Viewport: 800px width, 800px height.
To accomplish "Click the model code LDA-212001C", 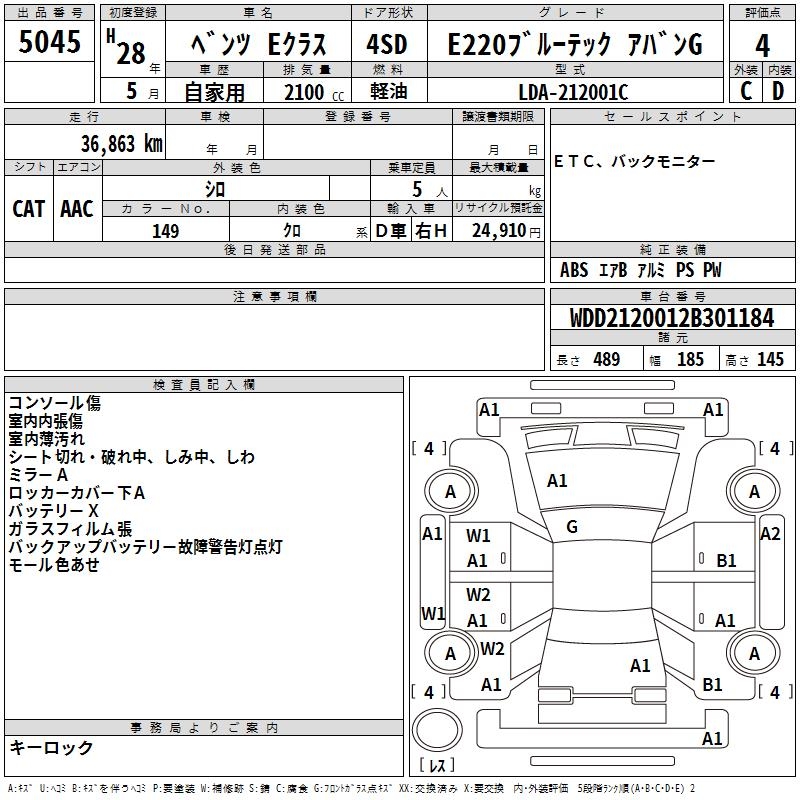I will (x=573, y=92).
